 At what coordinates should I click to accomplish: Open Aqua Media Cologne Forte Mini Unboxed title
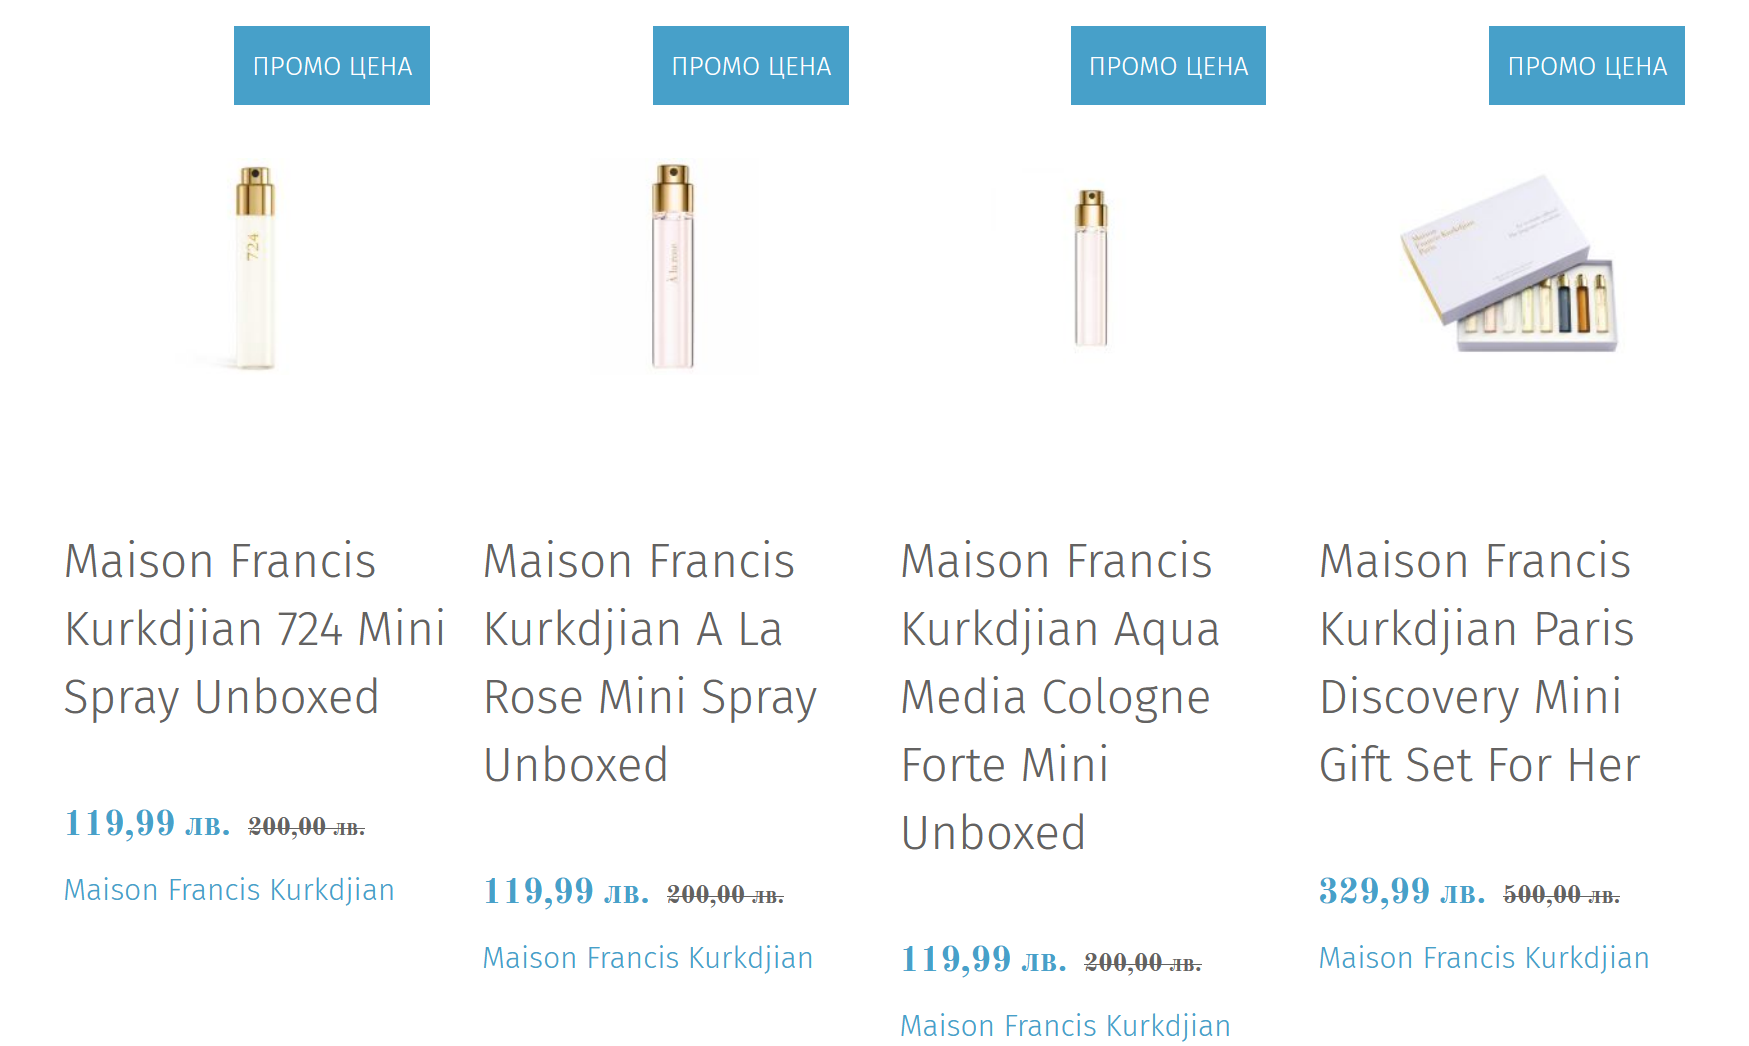pyautogui.click(x=1058, y=697)
